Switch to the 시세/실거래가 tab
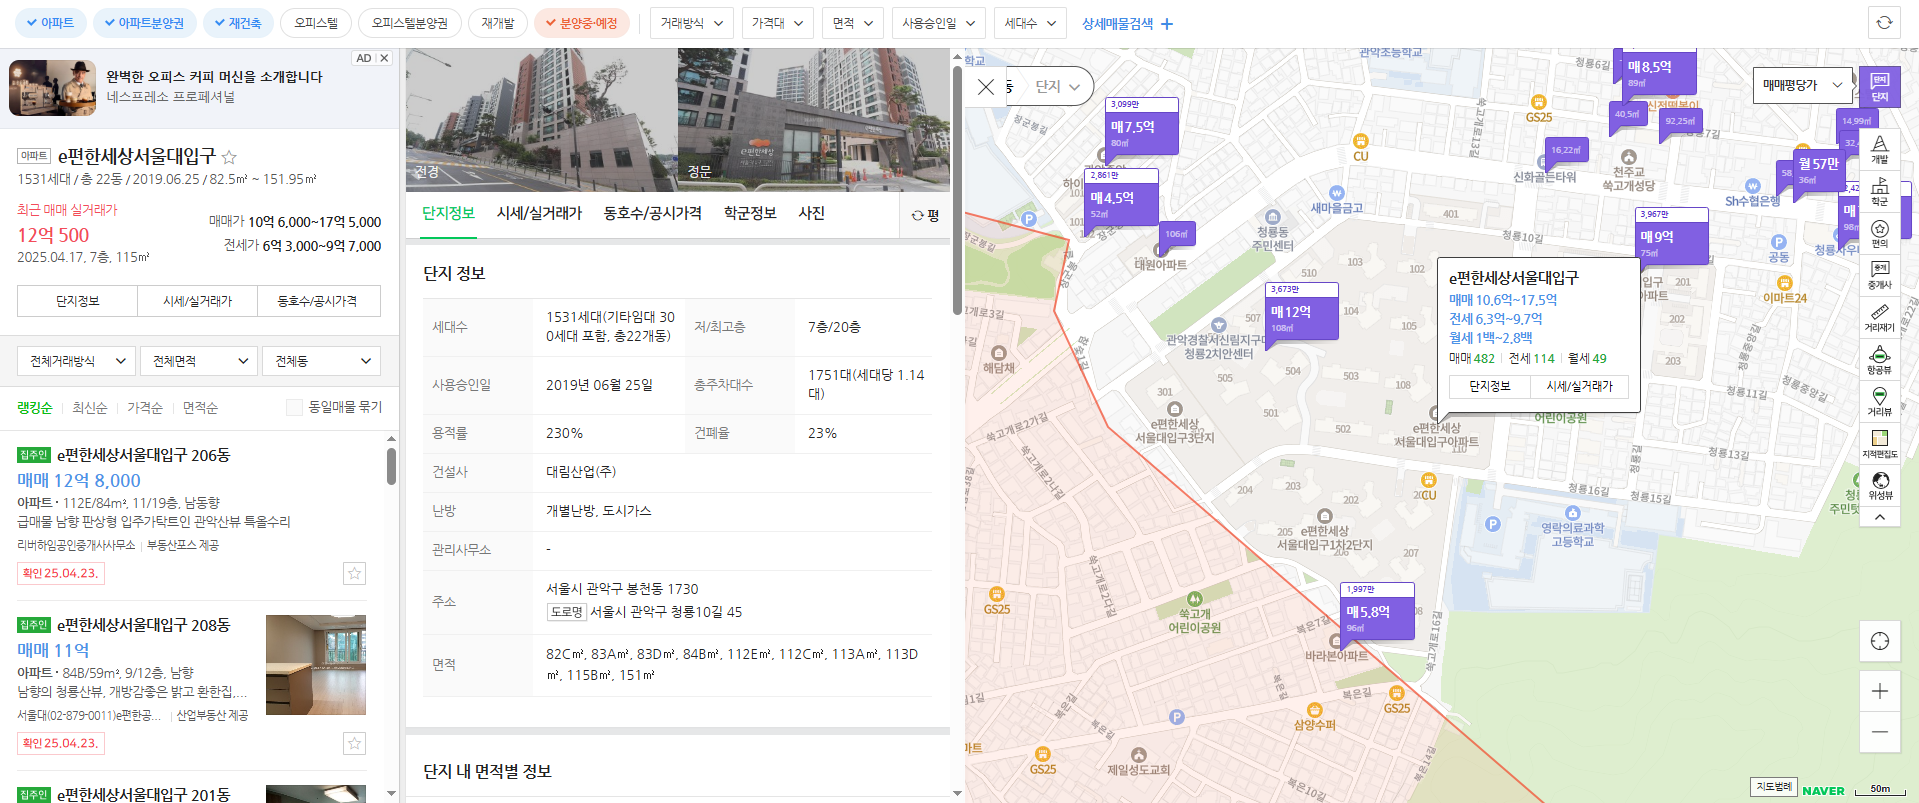The height and width of the screenshot is (803, 1919). coord(539,213)
